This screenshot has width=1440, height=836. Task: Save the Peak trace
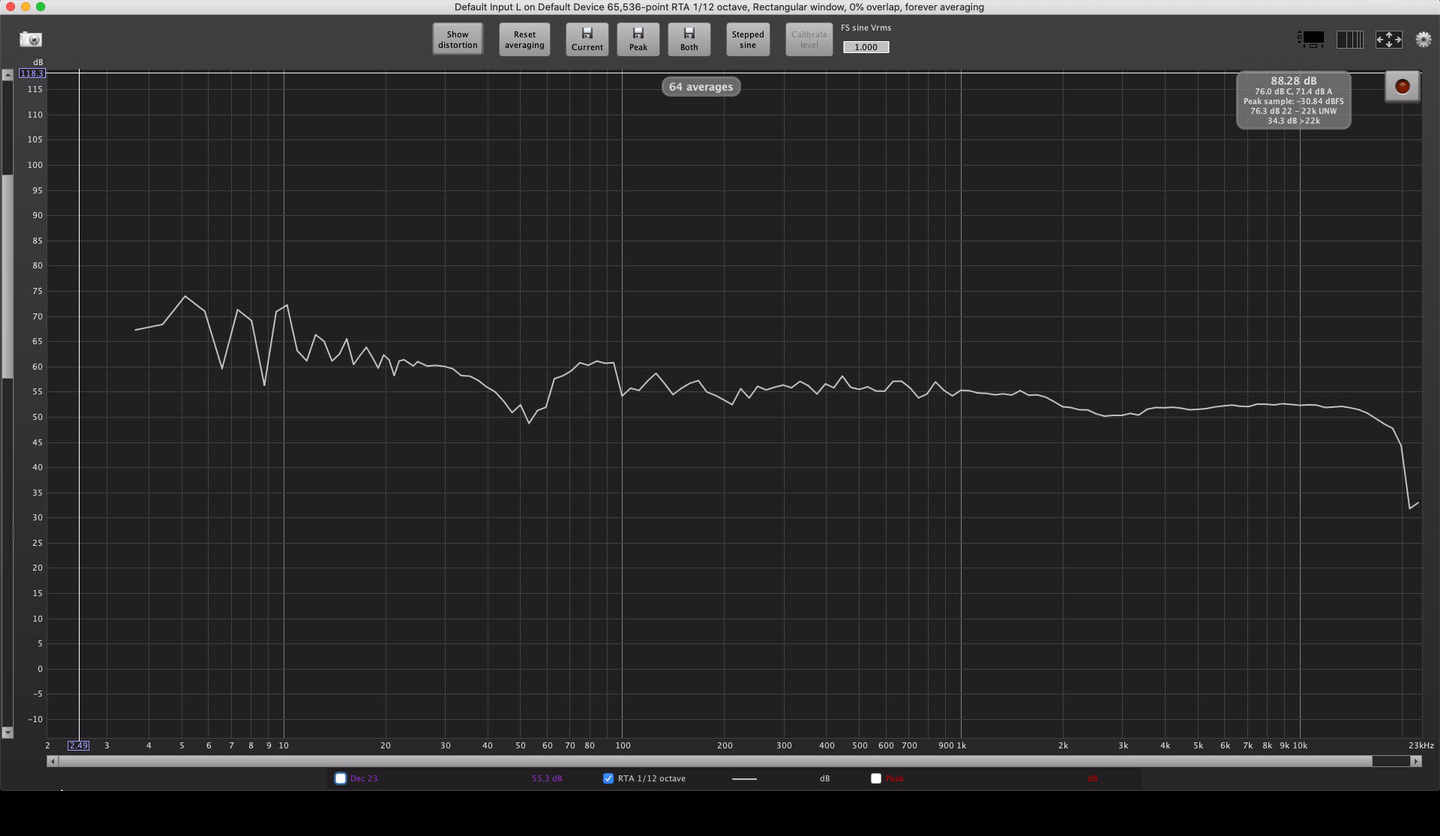(638, 40)
